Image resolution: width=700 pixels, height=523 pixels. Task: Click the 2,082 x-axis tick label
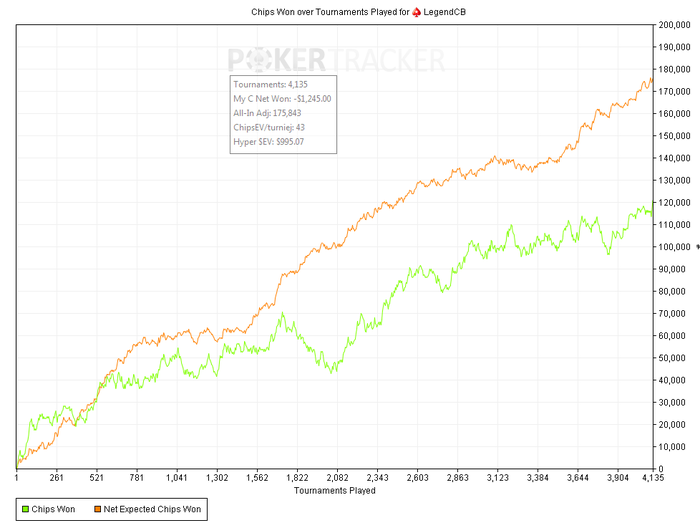[338, 478]
